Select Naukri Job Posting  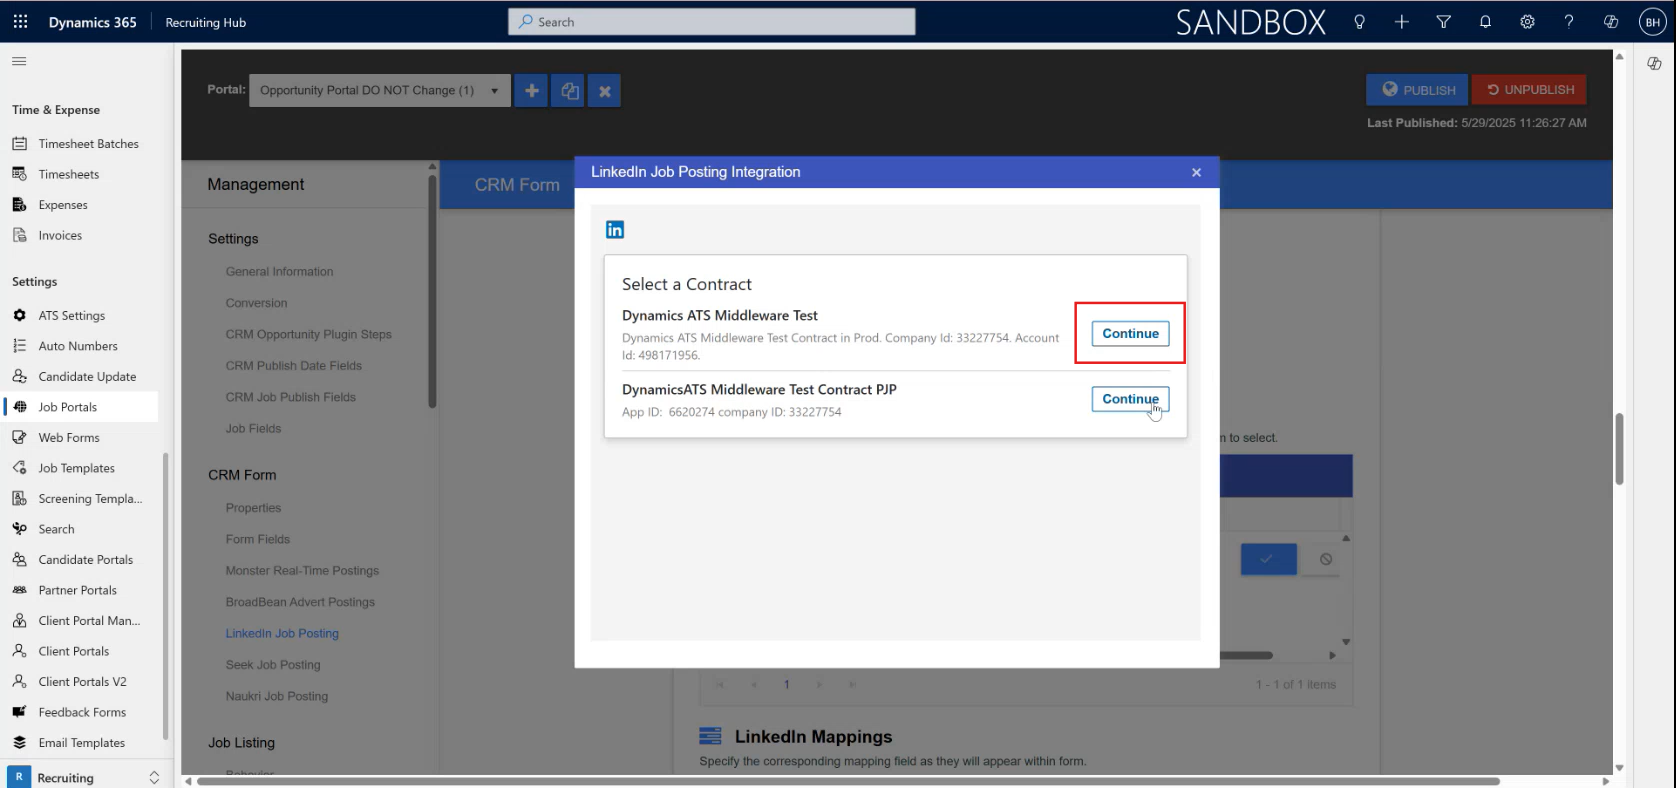277,696
